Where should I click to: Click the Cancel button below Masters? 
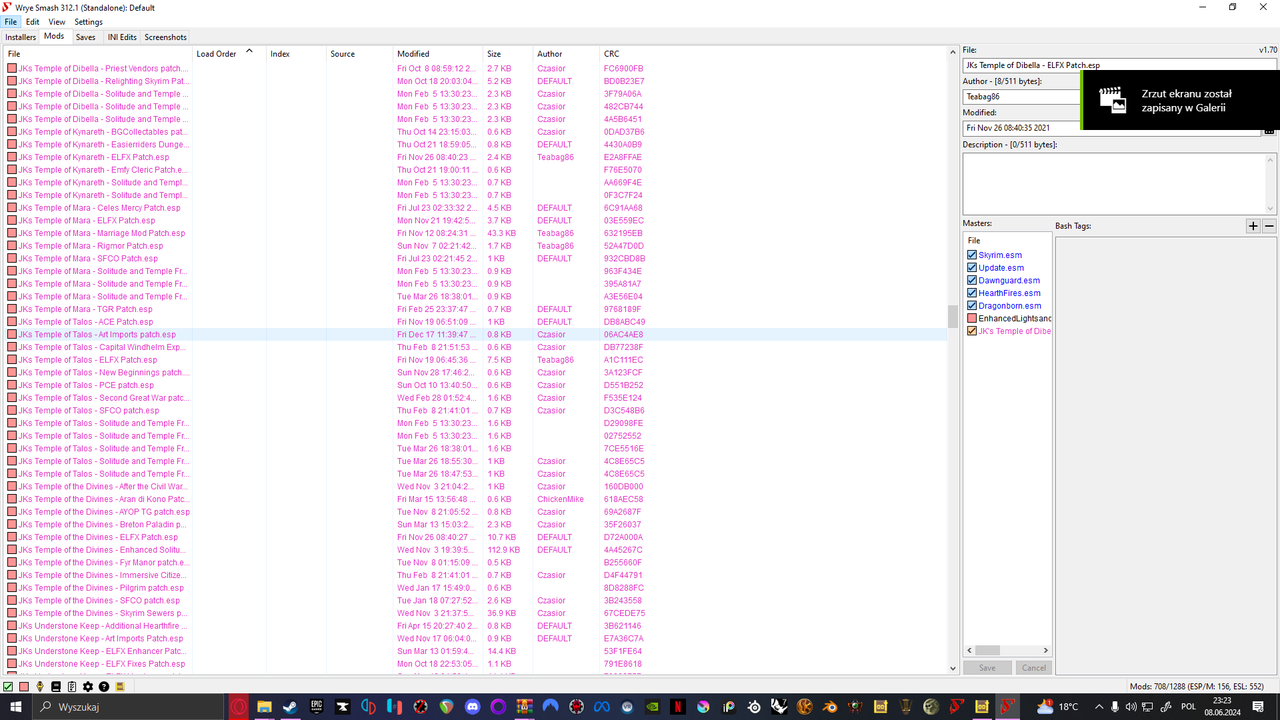pyautogui.click(x=1033, y=667)
